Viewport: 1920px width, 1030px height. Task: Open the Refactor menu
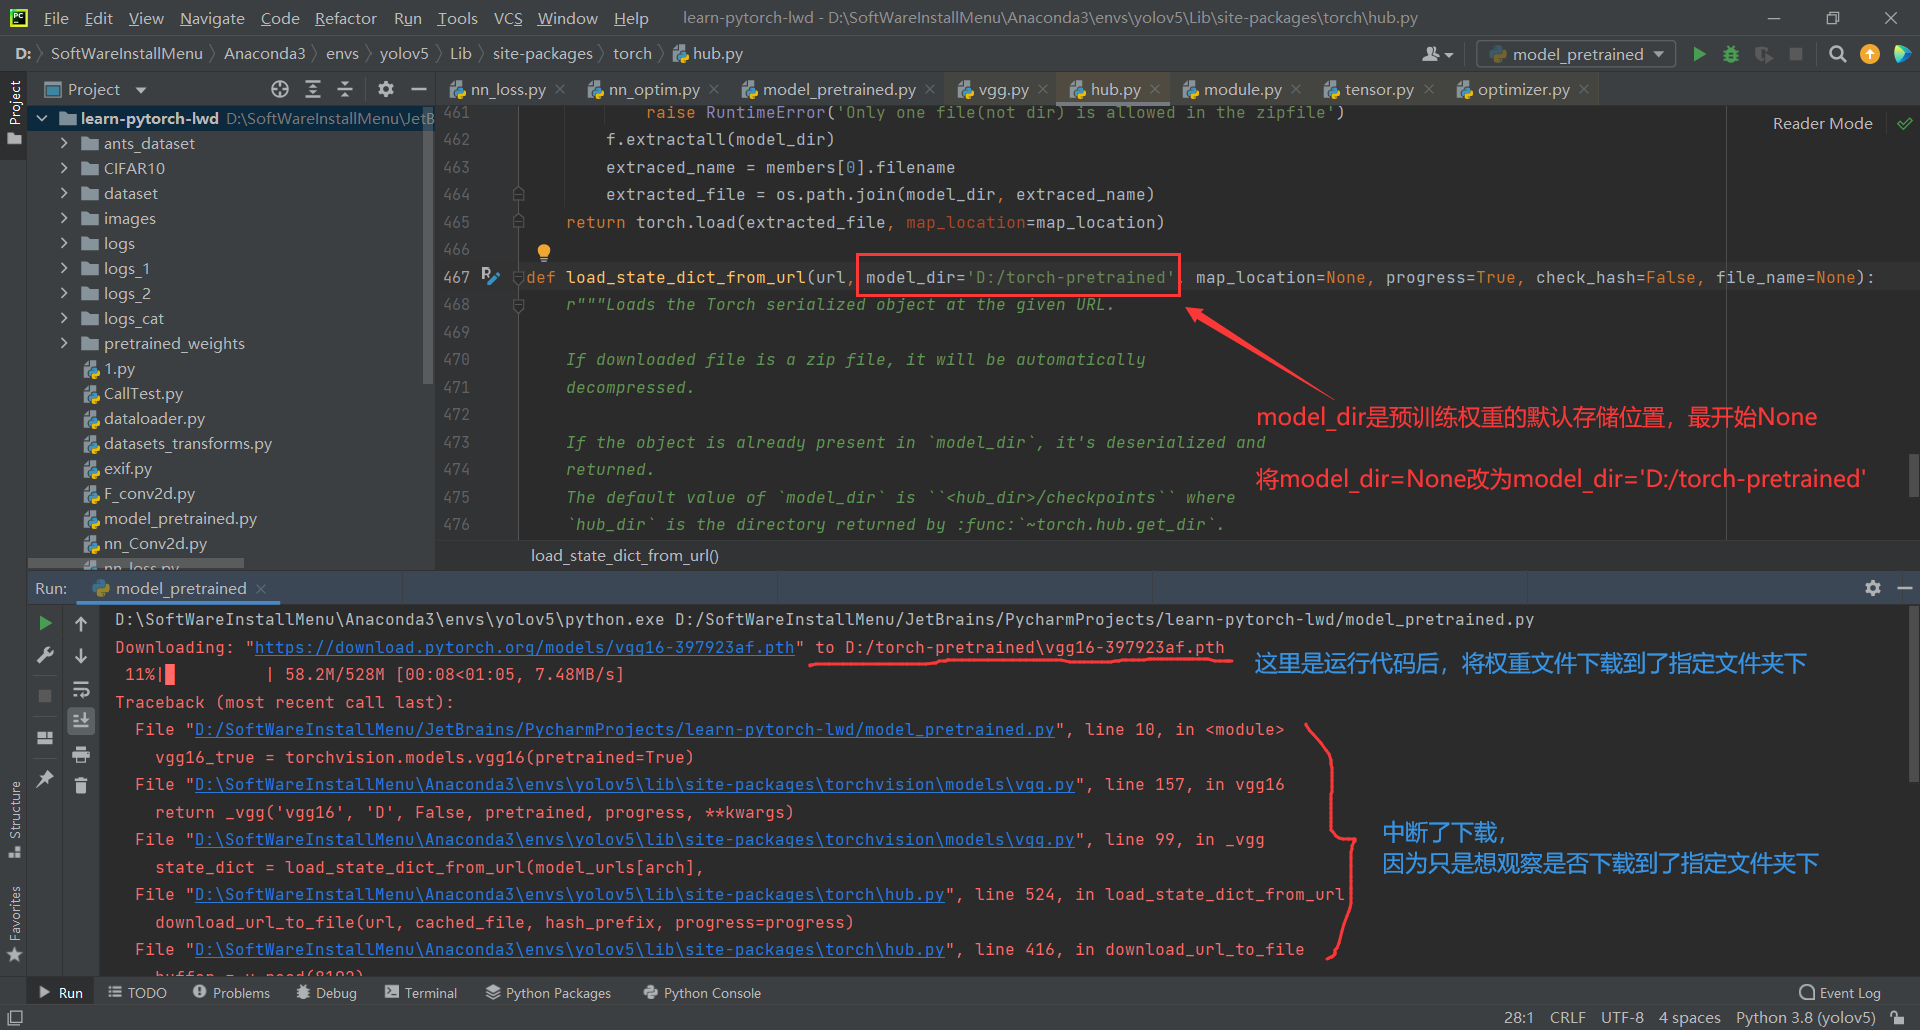click(x=345, y=18)
